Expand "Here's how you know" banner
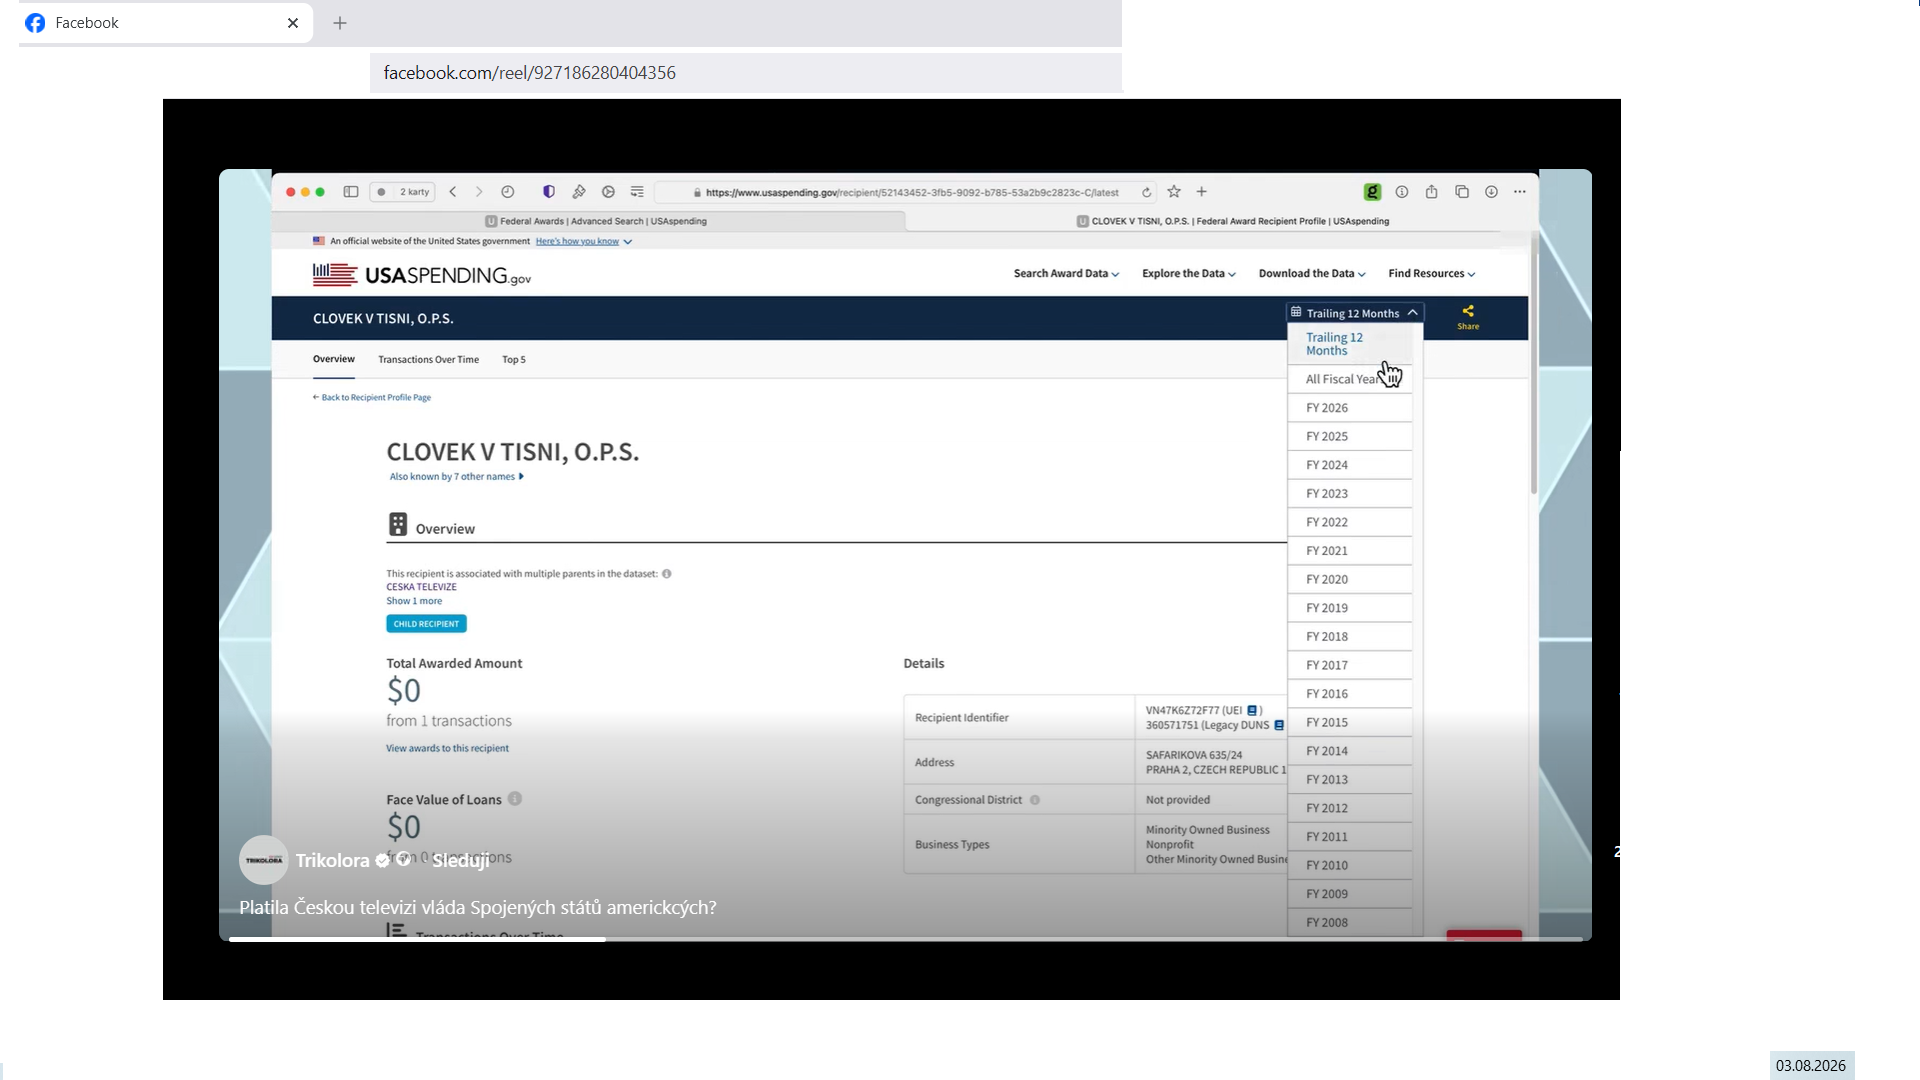1920x1080 pixels. coord(584,242)
